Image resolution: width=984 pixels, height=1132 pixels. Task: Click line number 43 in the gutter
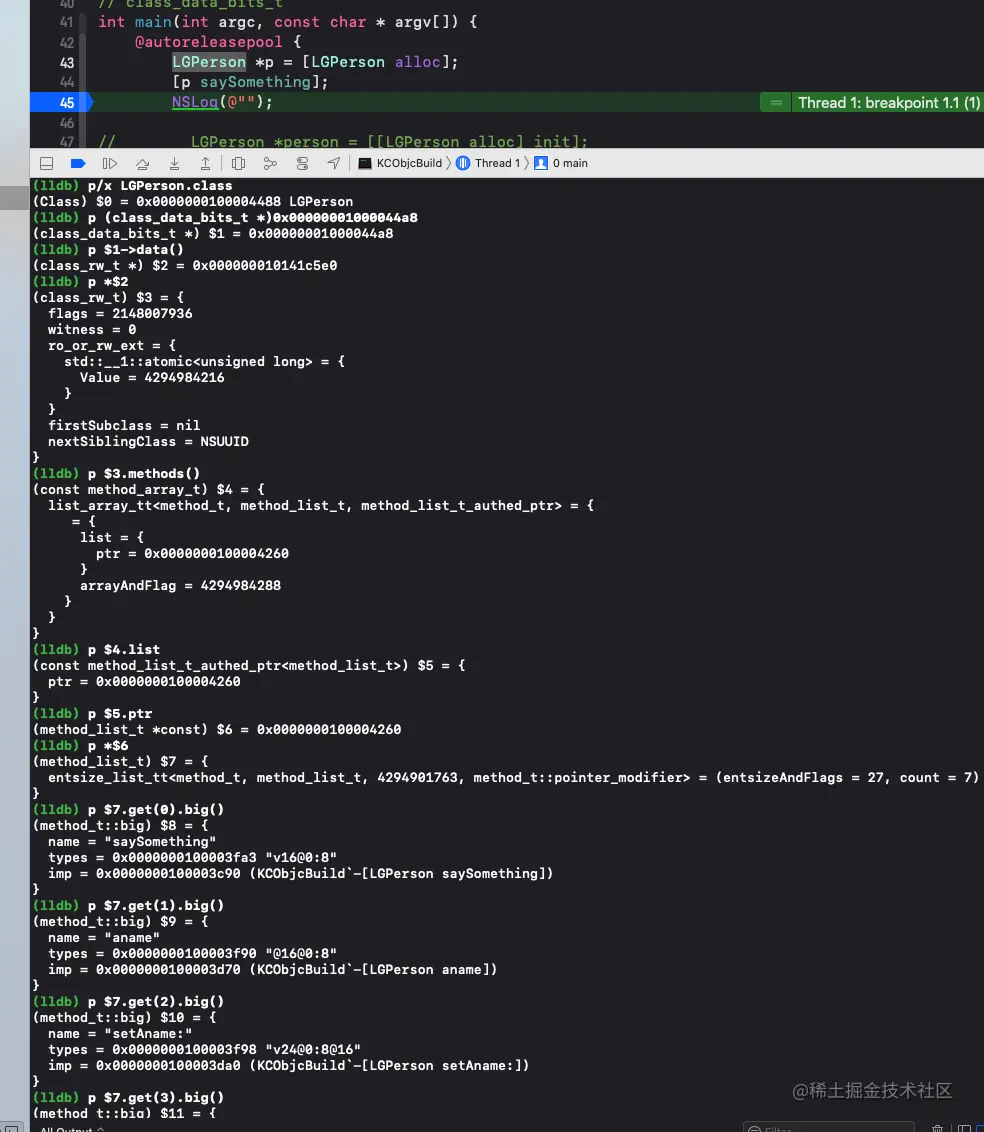[x=66, y=63]
